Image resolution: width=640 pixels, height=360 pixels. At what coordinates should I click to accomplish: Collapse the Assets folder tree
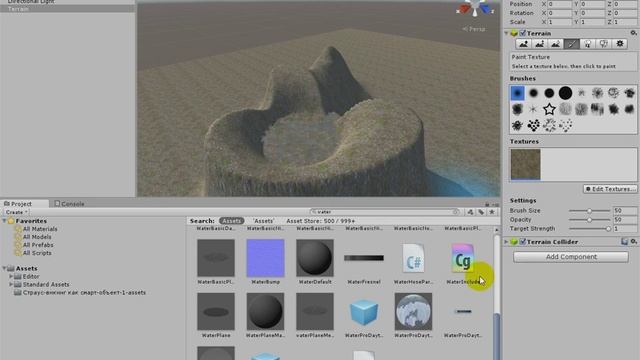click(x=4, y=268)
